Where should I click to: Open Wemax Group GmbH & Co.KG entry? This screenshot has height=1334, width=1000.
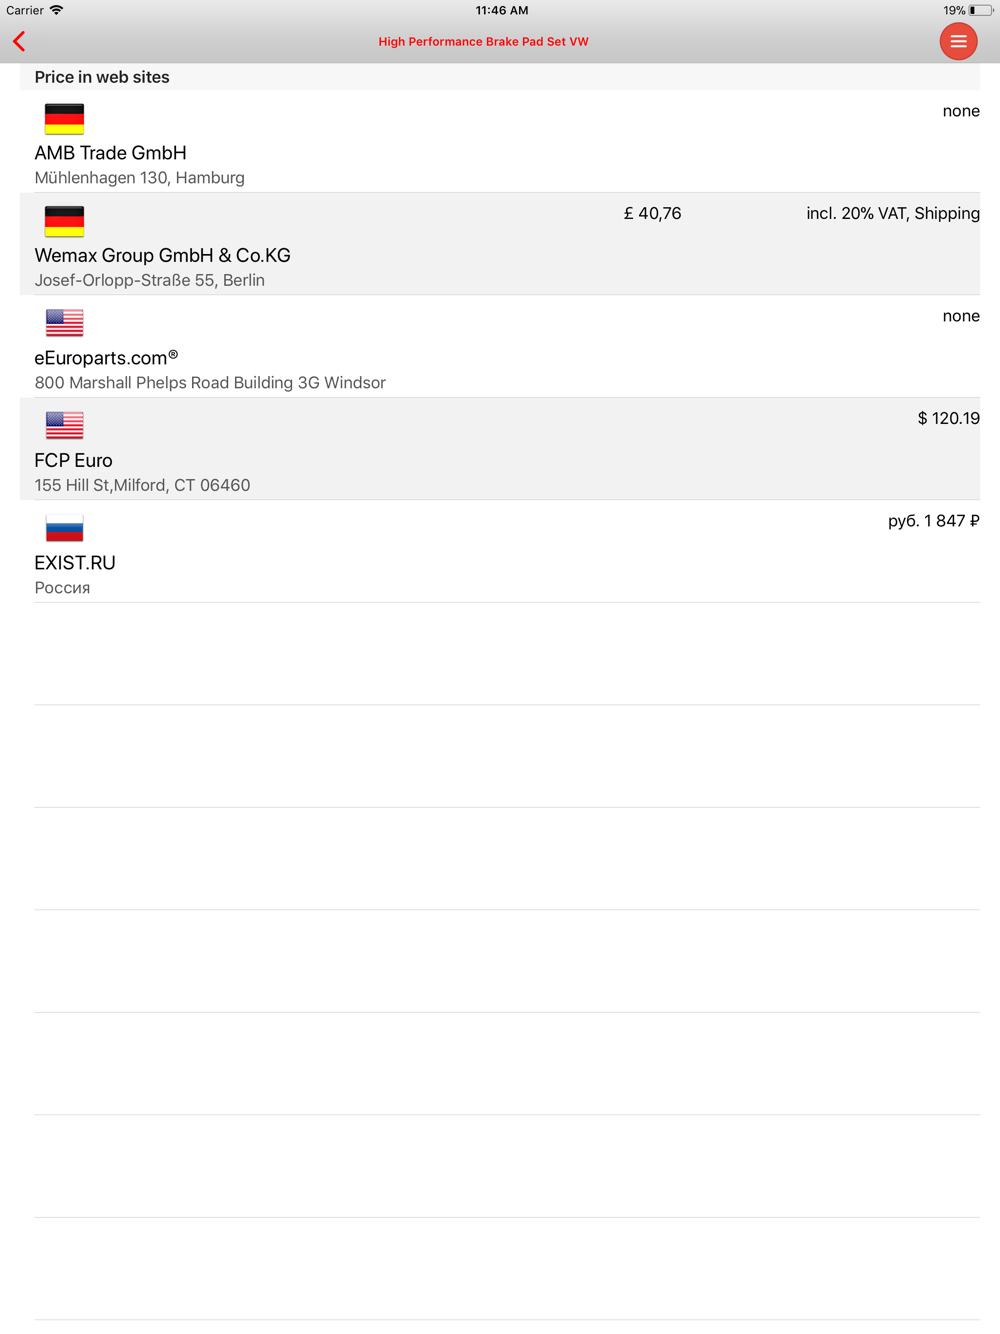pyautogui.click(x=500, y=244)
